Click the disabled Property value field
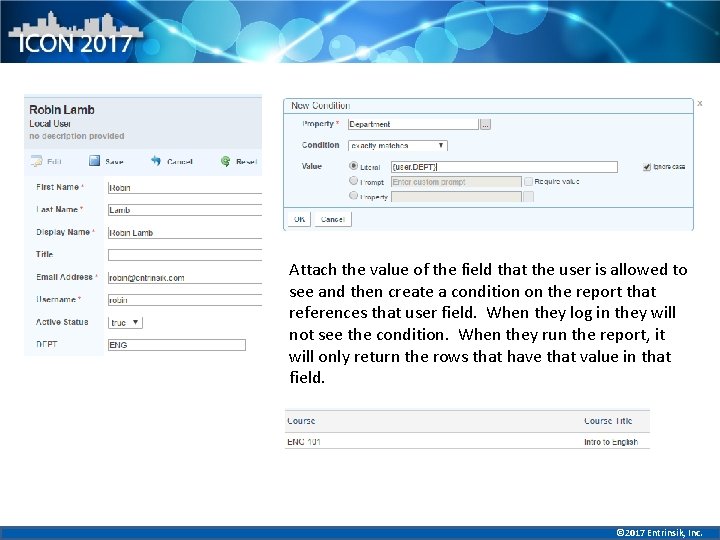Viewport: 720px width, 540px height. (456, 197)
